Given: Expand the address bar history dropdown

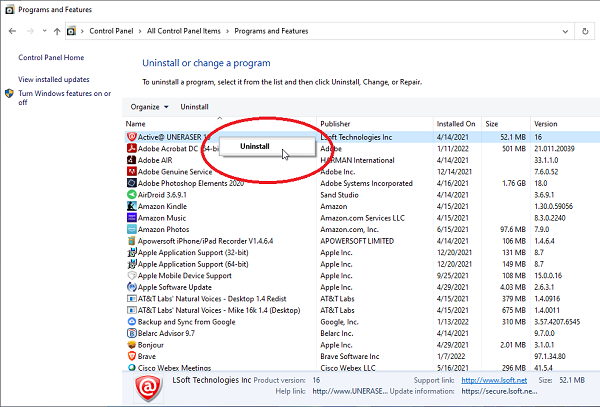Looking at the screenshot, I should point(565,31).
